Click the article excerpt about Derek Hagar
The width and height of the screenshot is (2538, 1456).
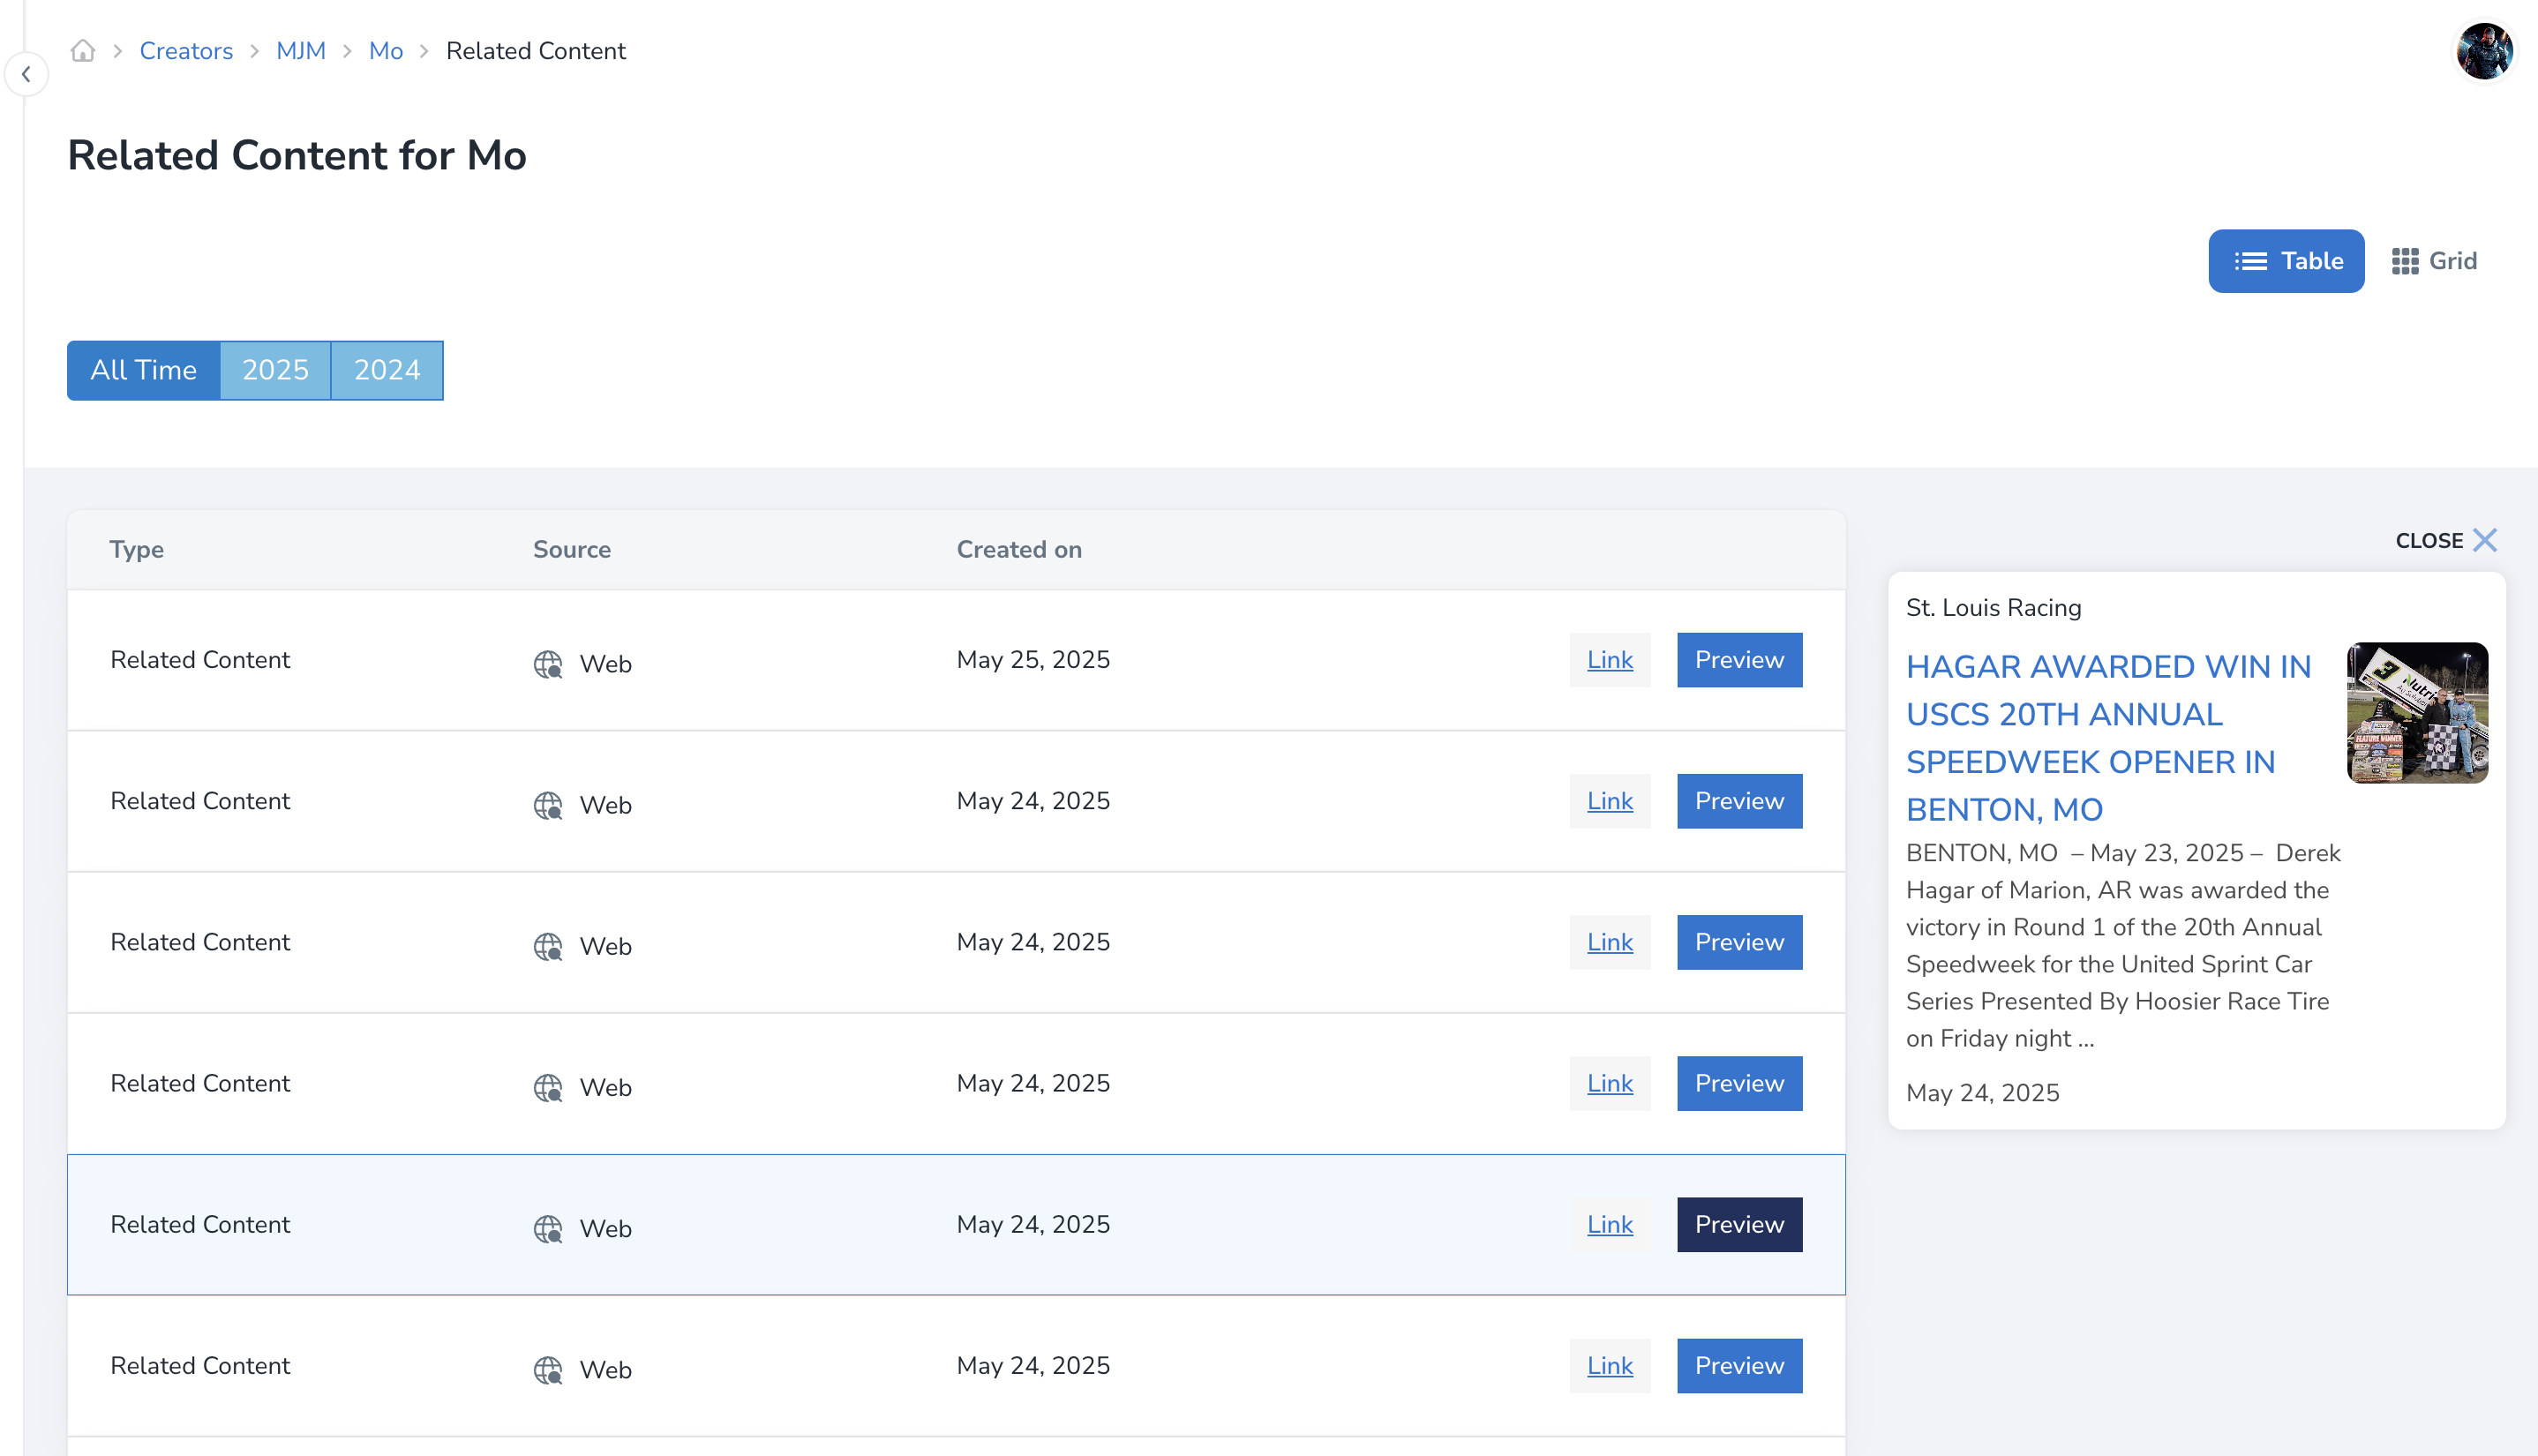[x=2122, y=945]
